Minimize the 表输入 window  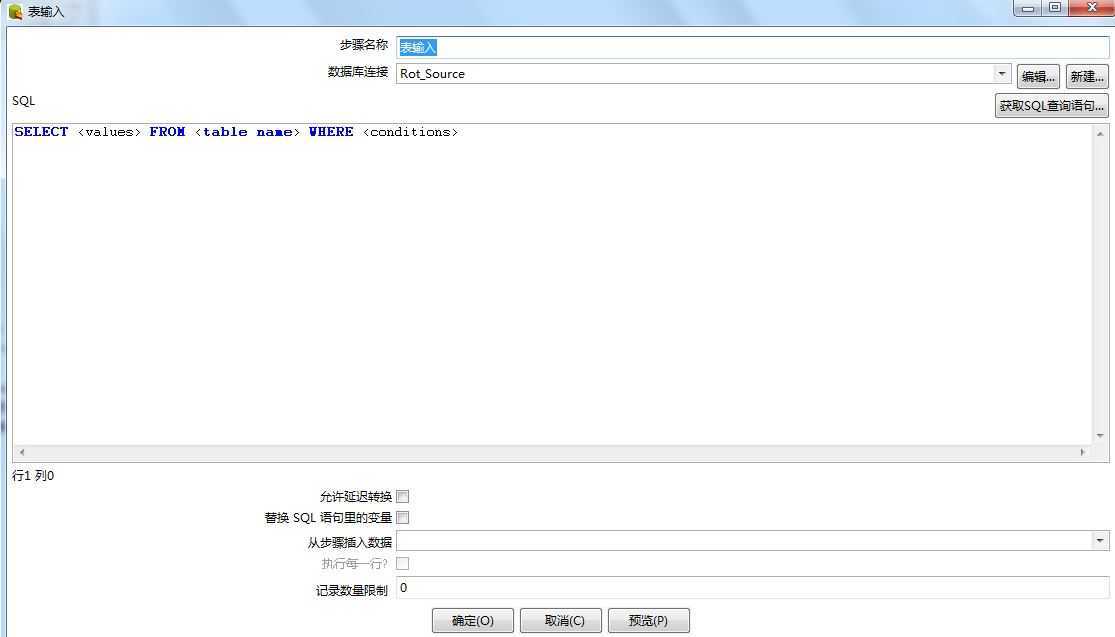point(1028,8)
